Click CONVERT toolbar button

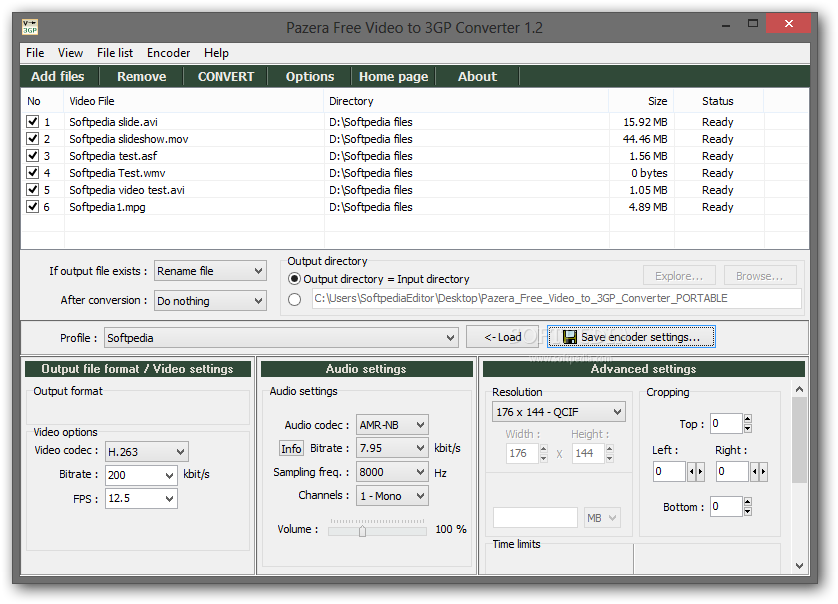click(x=226, y=76)
